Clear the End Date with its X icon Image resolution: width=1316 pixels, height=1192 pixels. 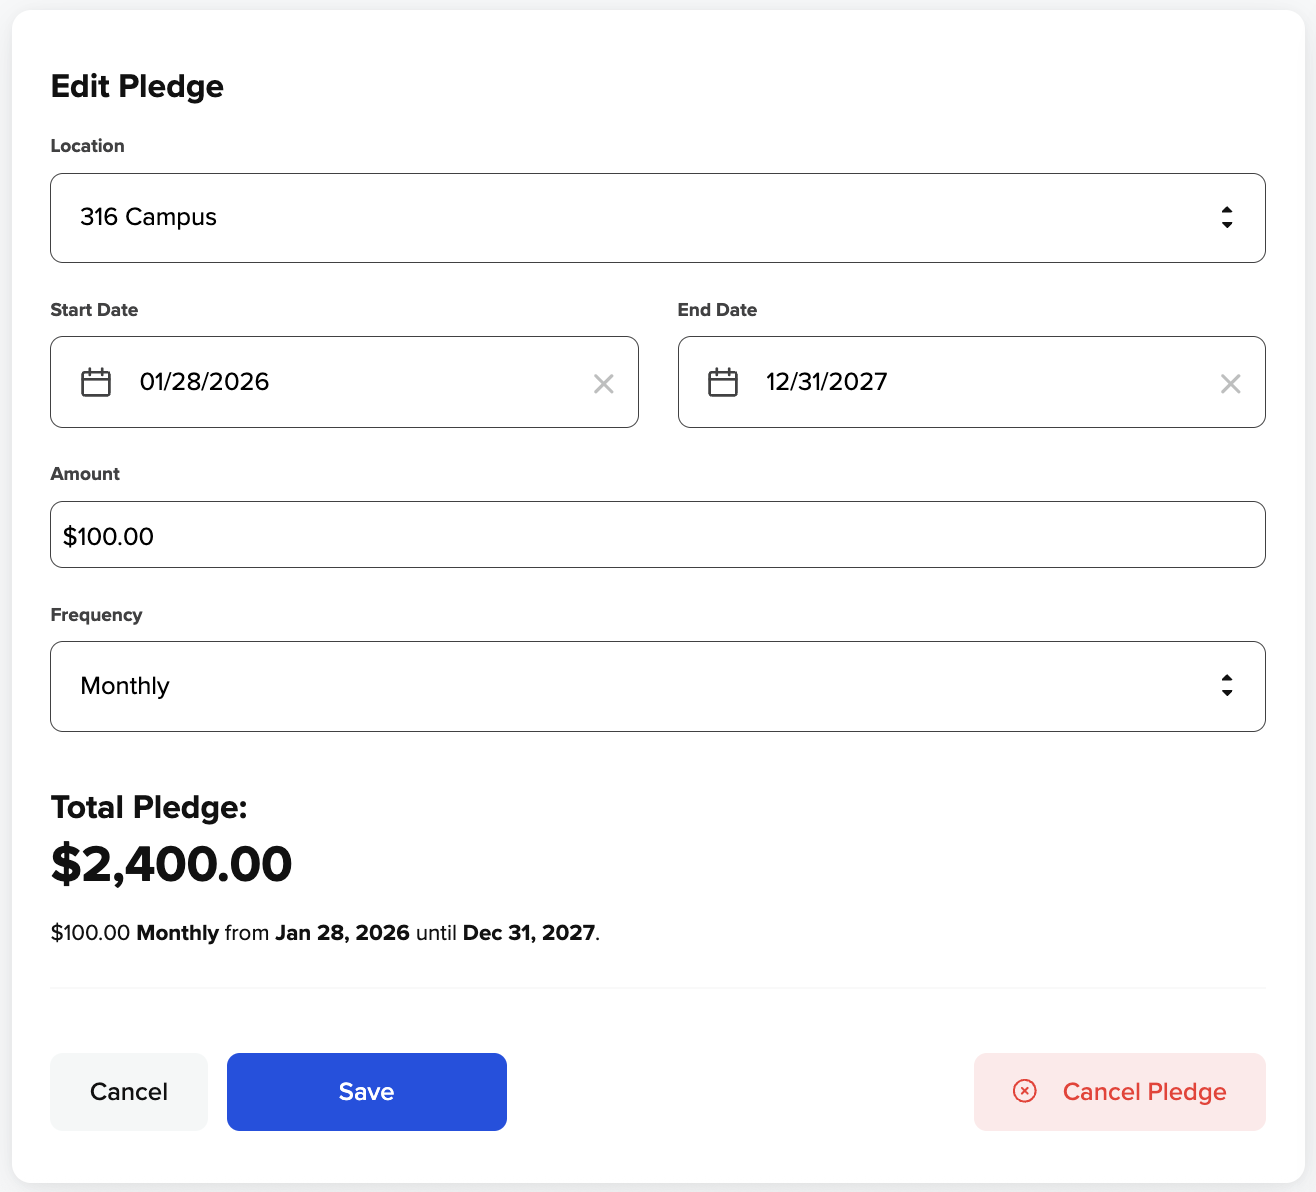[x=1231, y=384]
